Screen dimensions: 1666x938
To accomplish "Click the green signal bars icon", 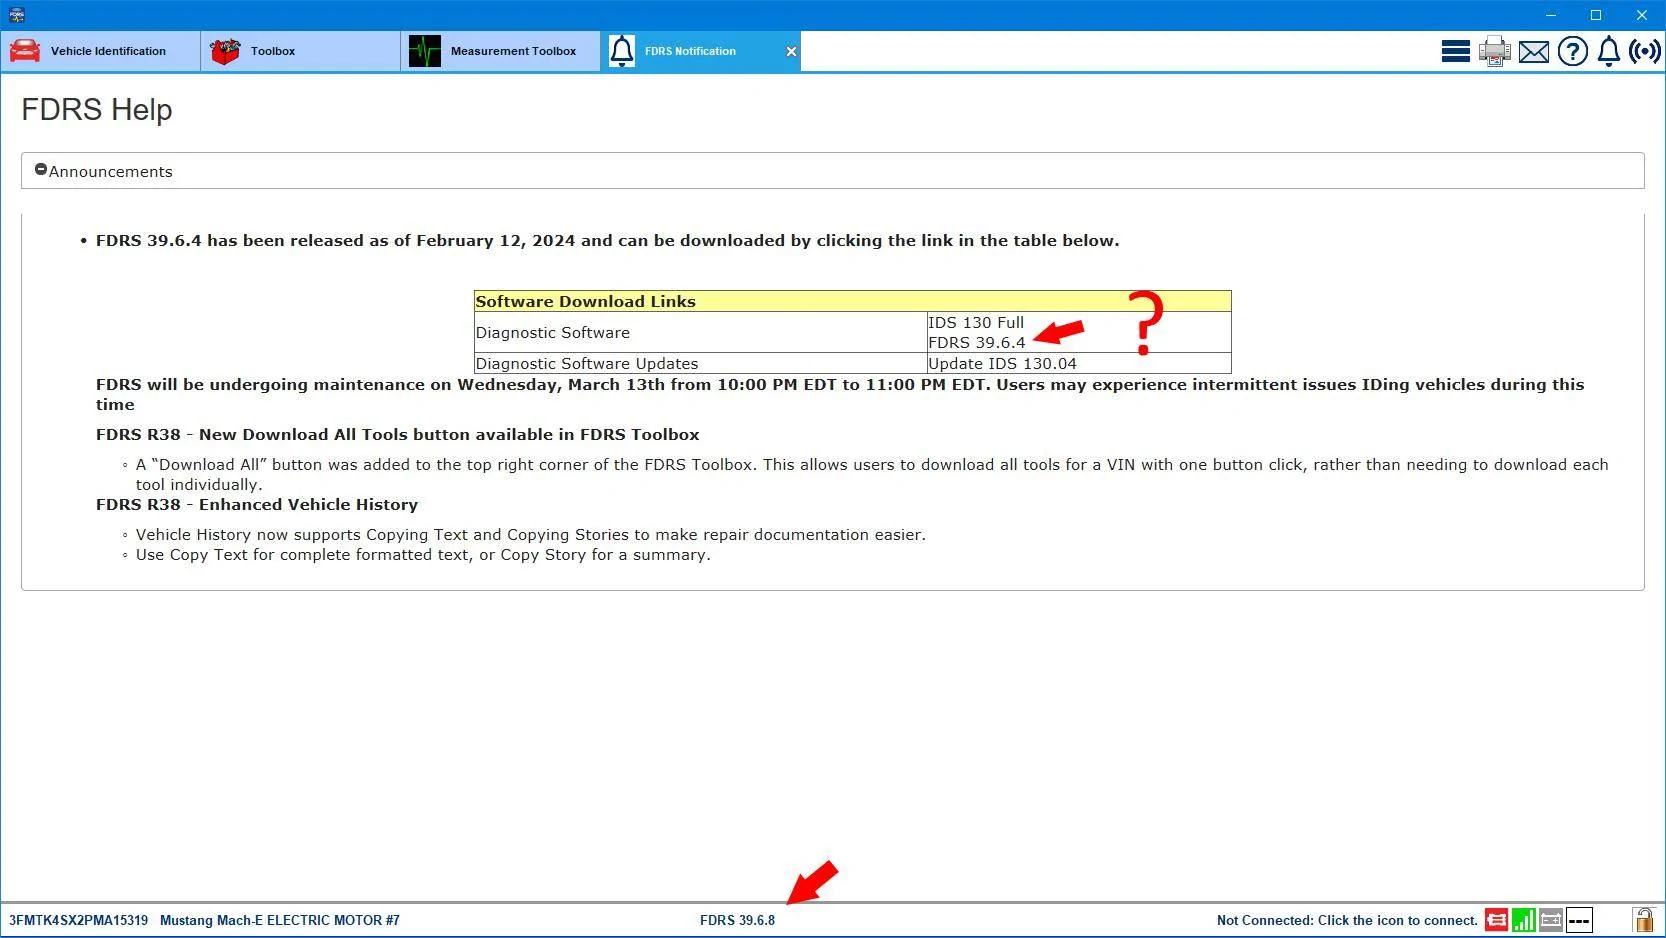I will pyautogui.click(x=1524, y=920).
